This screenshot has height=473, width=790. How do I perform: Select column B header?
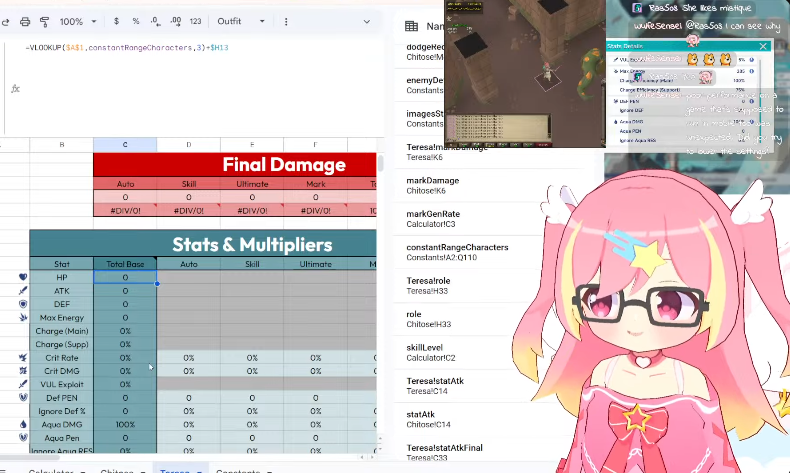tap(61, 145)
